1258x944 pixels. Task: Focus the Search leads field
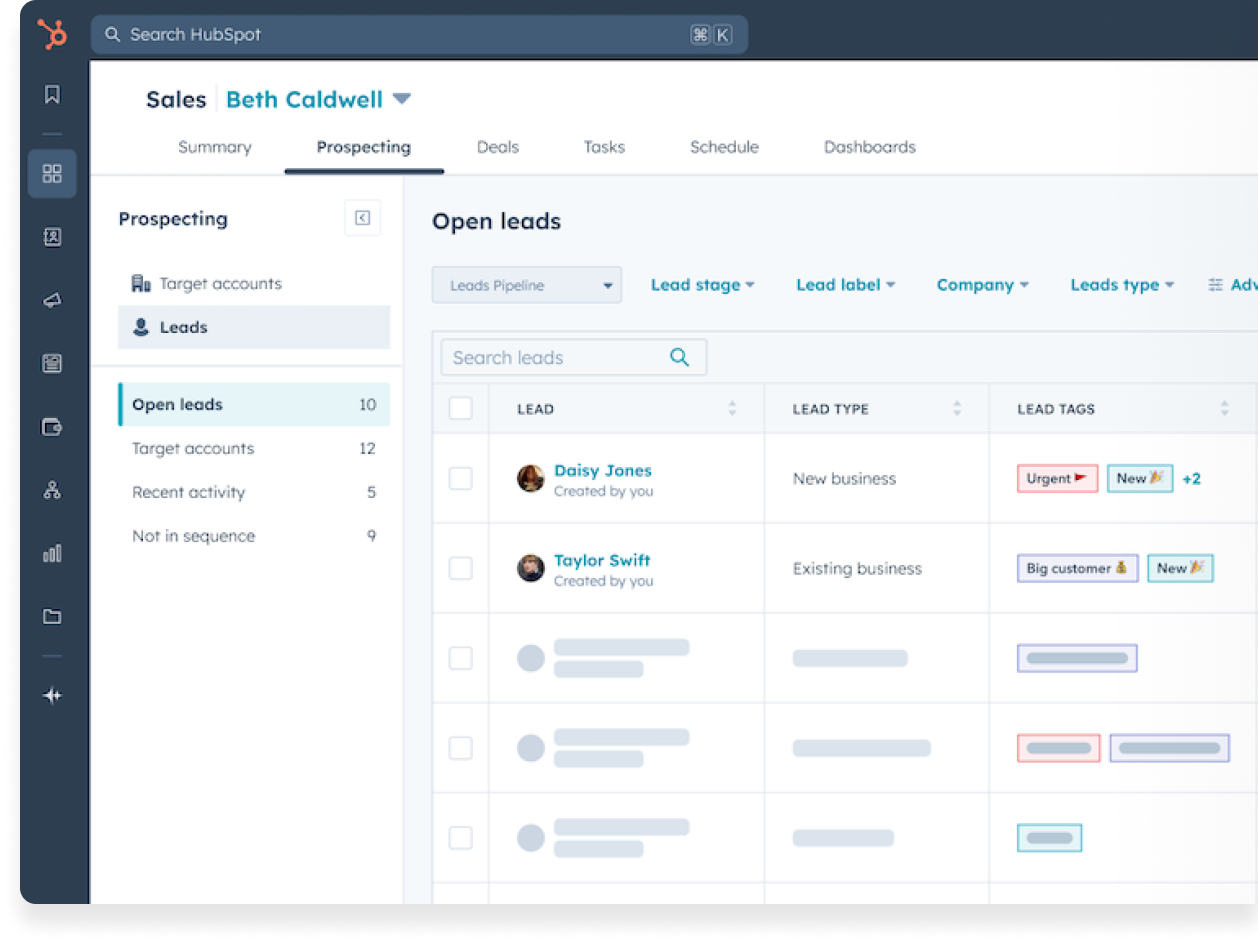click(x=574, y=358)
